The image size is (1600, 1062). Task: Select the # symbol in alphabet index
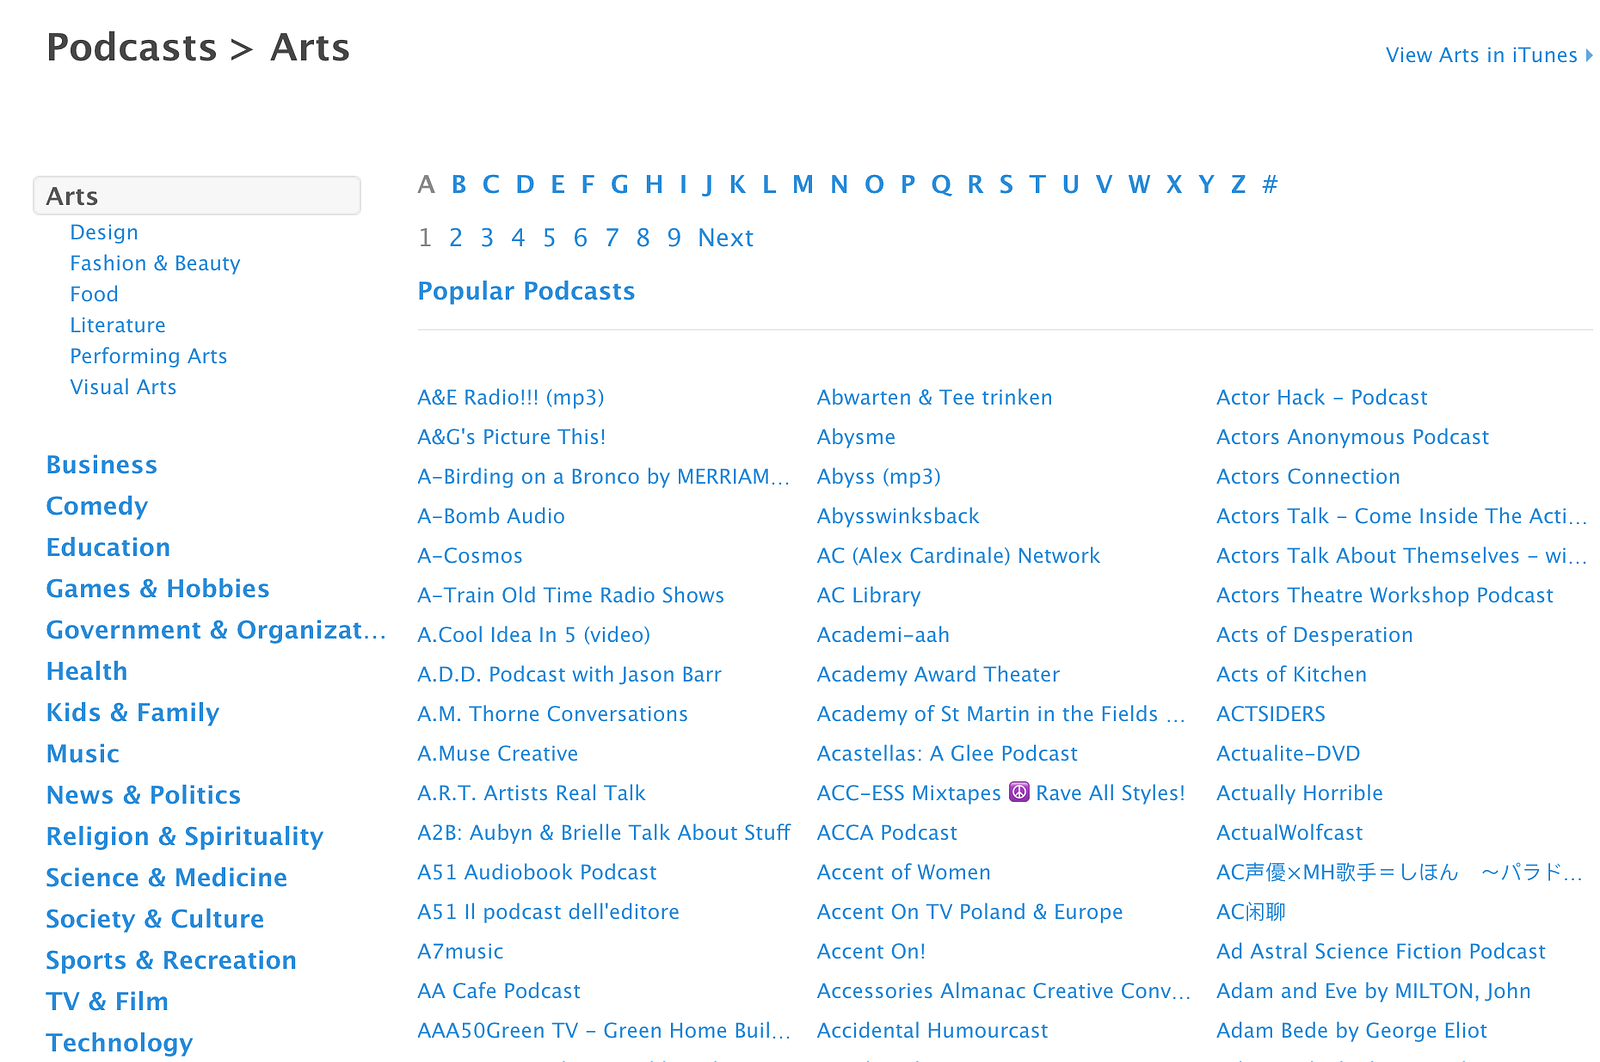[1269, 185]
